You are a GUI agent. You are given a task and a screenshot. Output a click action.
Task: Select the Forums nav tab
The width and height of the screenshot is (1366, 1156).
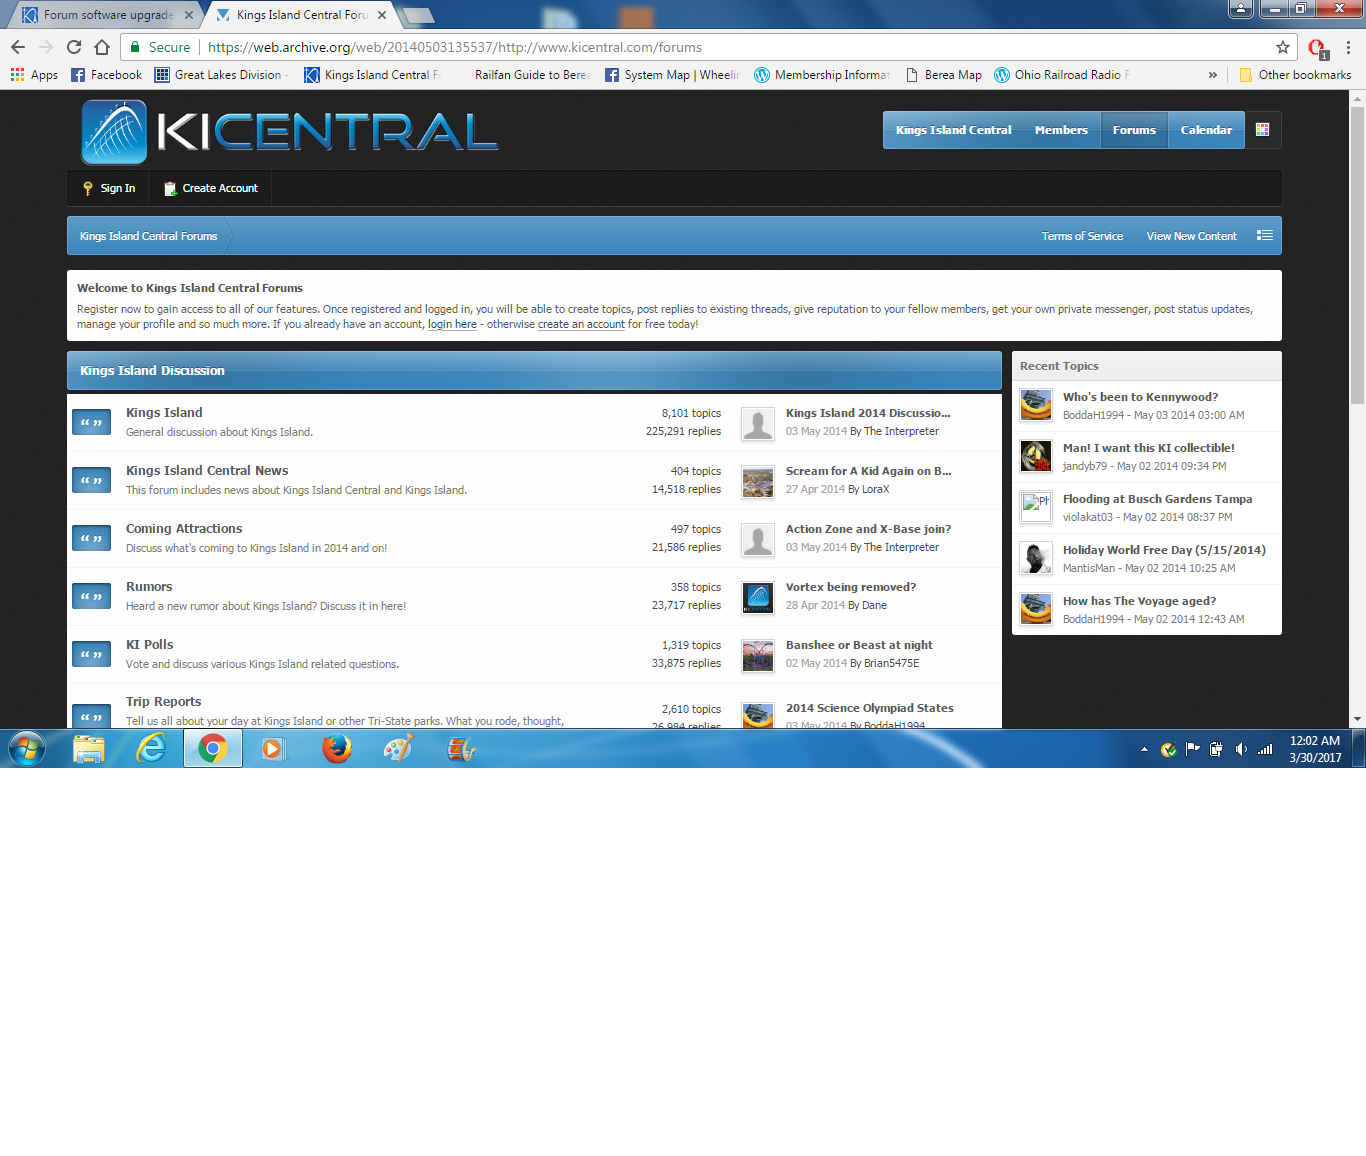tap(1134, 130)
